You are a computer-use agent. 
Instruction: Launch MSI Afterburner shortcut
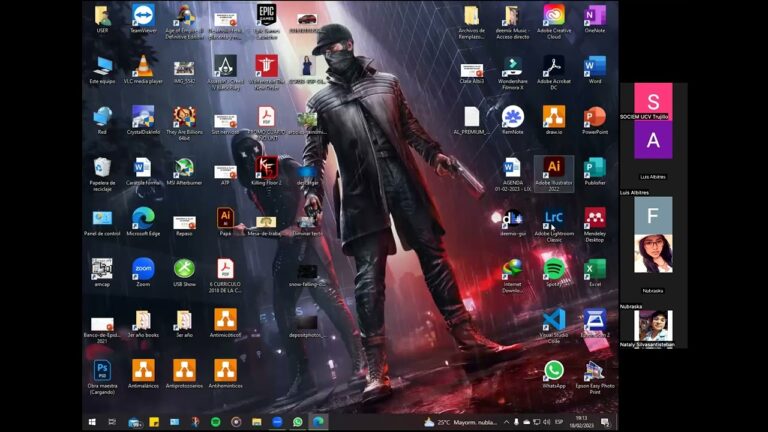pos(184,171)
